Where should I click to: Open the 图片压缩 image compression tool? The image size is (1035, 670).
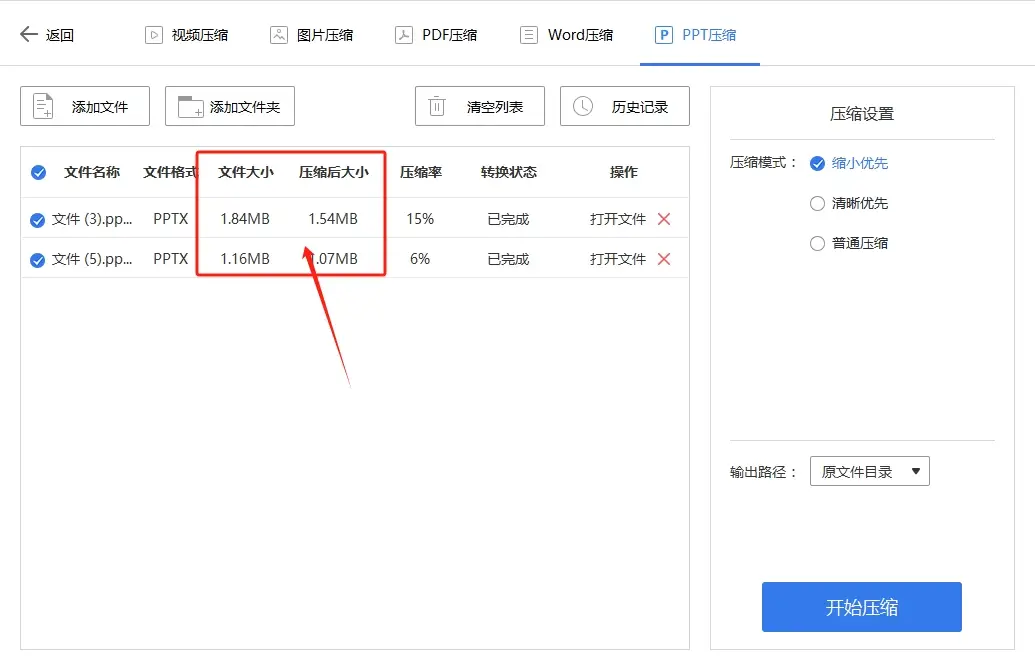pos(278,33)
